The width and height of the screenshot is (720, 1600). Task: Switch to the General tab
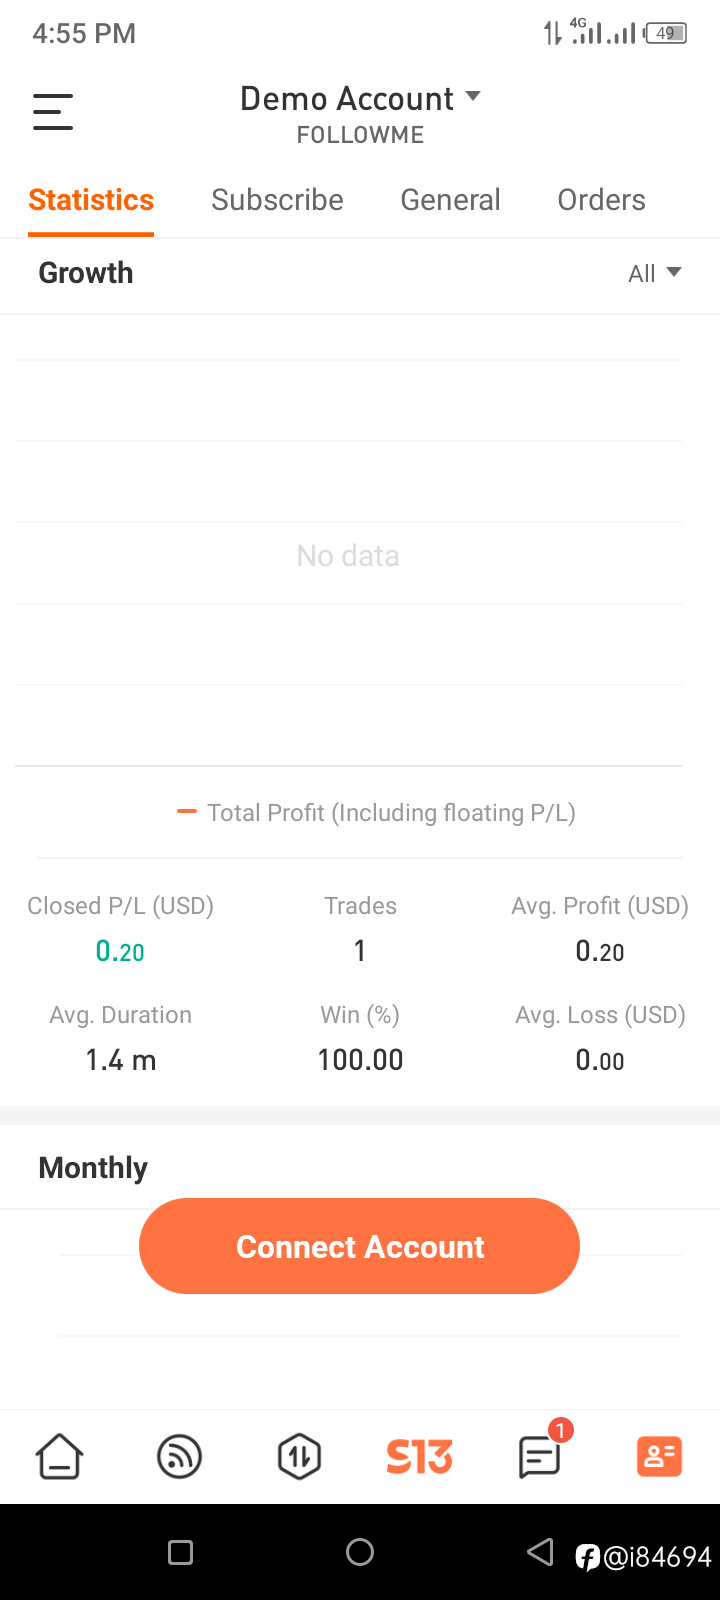450,200
